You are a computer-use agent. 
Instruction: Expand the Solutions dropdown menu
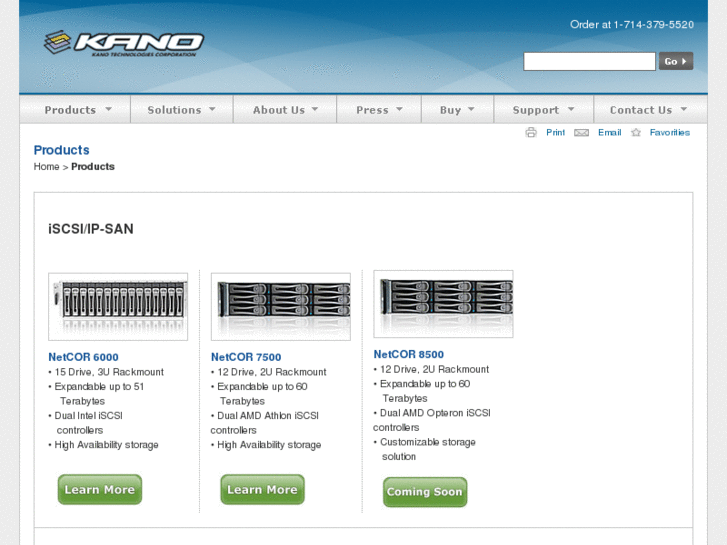click(x=181, y=110)
